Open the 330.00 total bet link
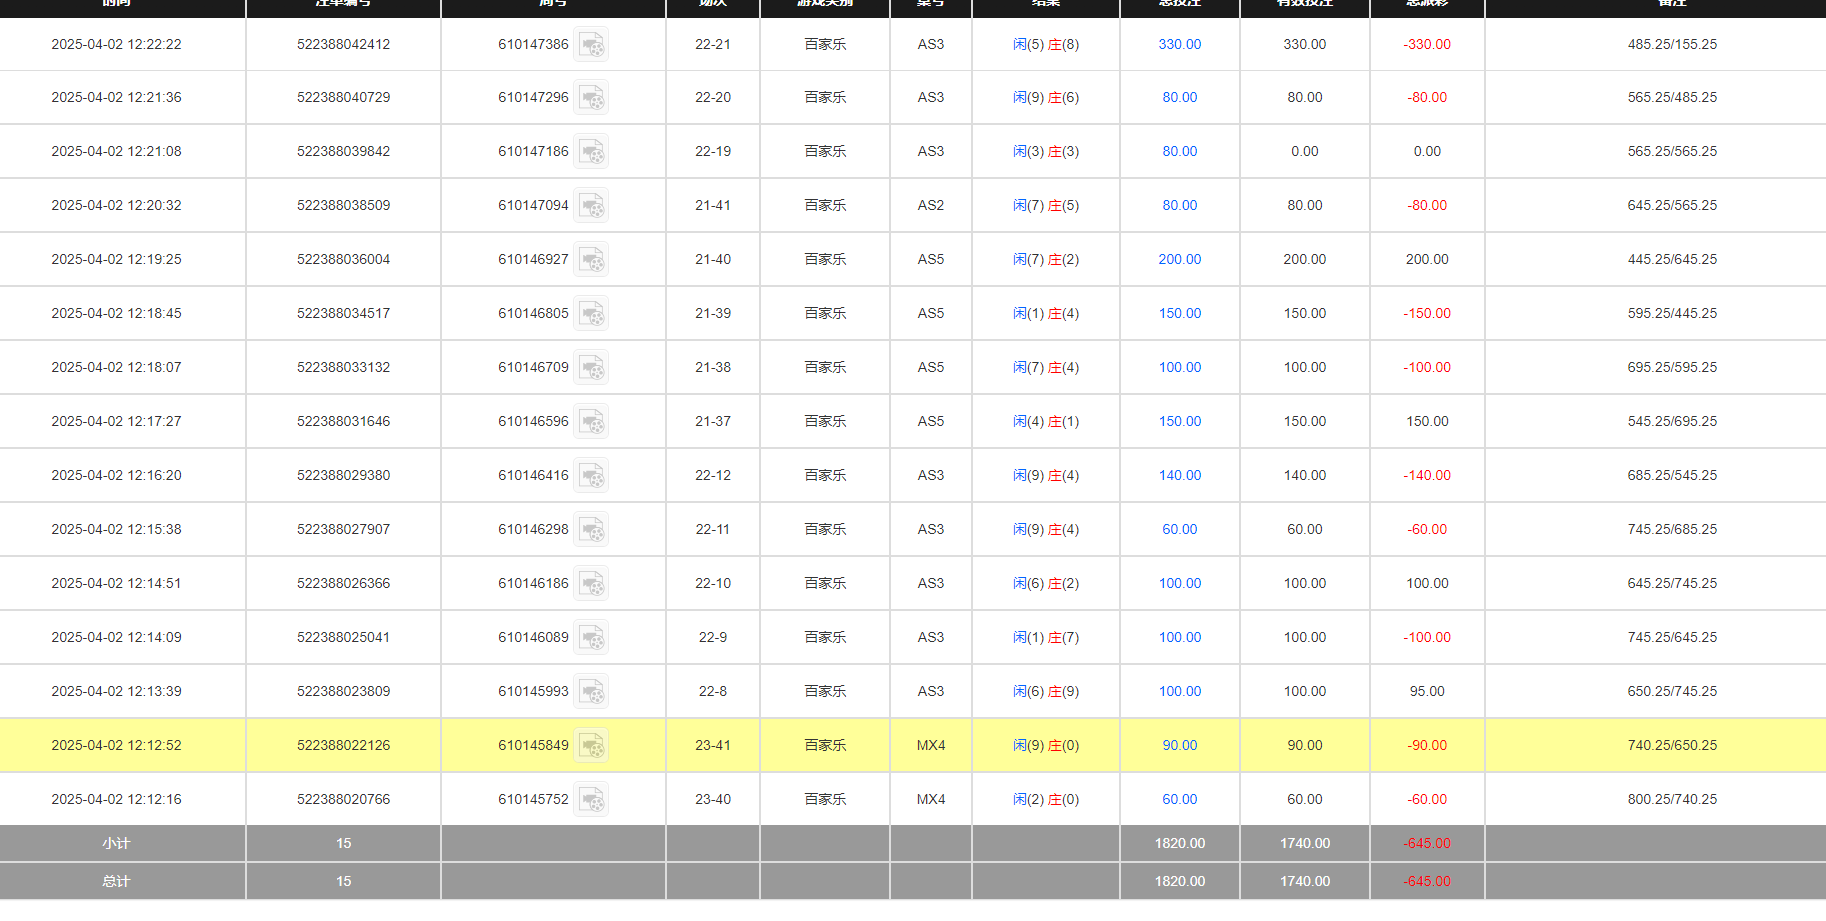The width and height of the screenshot is (1826, 921). pyautogui.click(x=1179, y=45)
